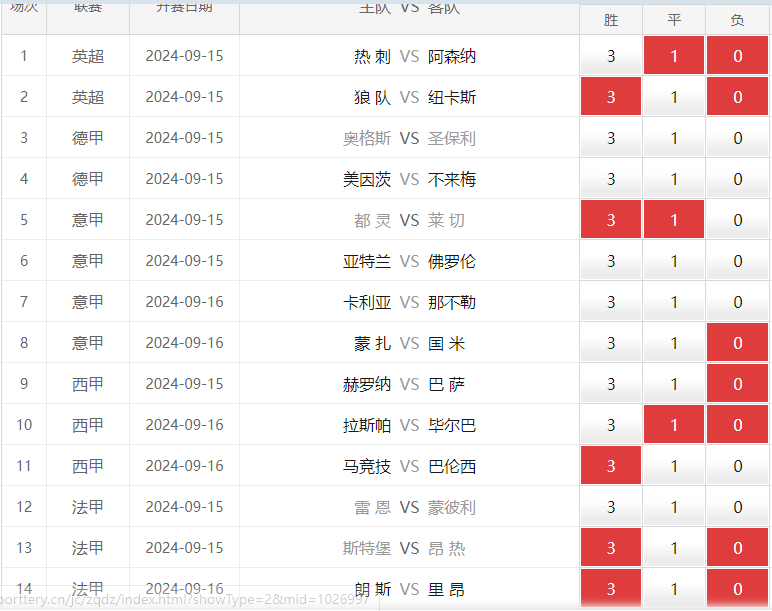
Task: Deselect 胜 (3) for 斯特堡 VS 昂热
Action: (x=611, y=548)
